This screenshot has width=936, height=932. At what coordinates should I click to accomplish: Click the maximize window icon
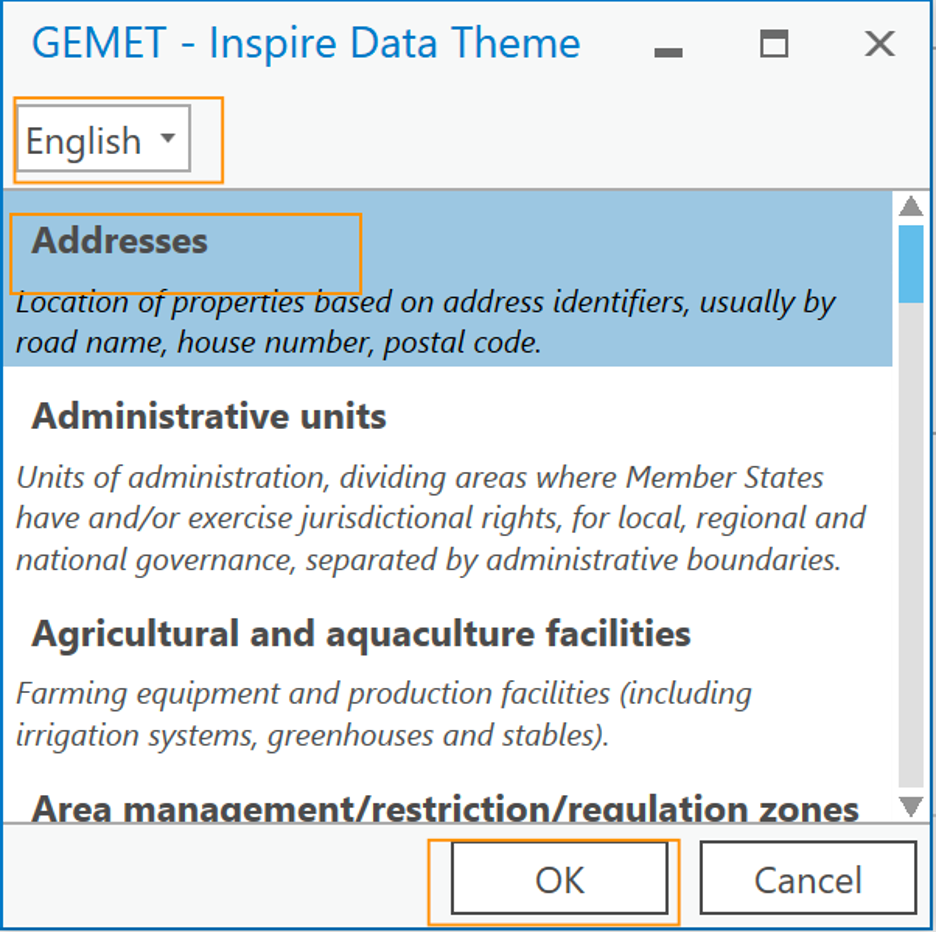(x=773, y=44)
